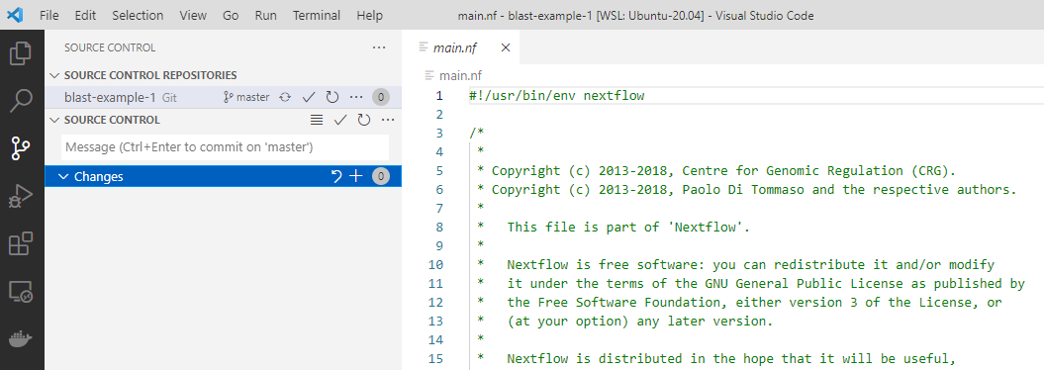The image size is (1044, 370).
Task: Click the SOURCE CONTROL panel title
Action: click(110, 48)
